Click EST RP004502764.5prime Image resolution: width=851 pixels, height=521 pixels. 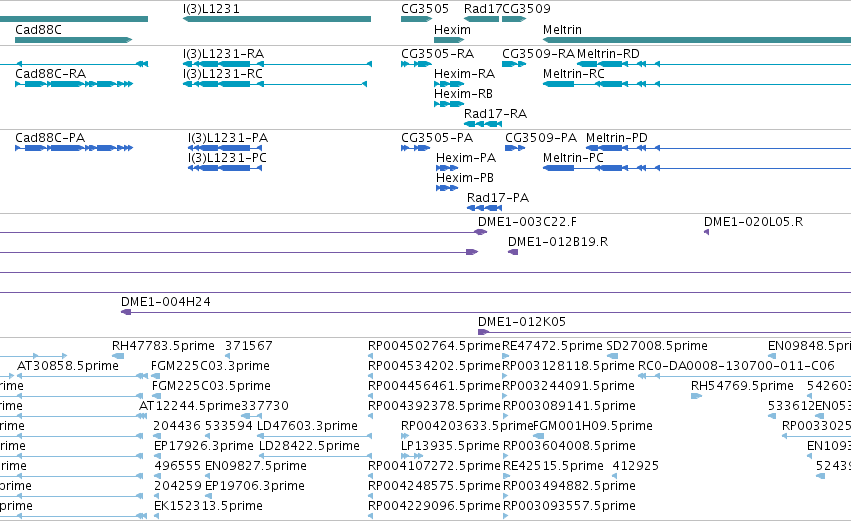pos(434,346)
